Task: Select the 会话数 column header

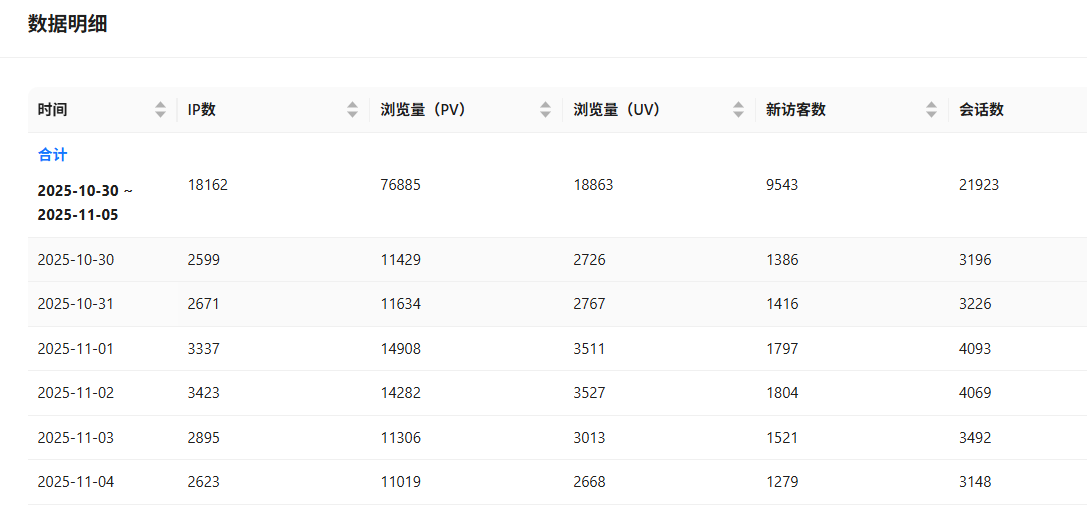Action: [981, 110]
